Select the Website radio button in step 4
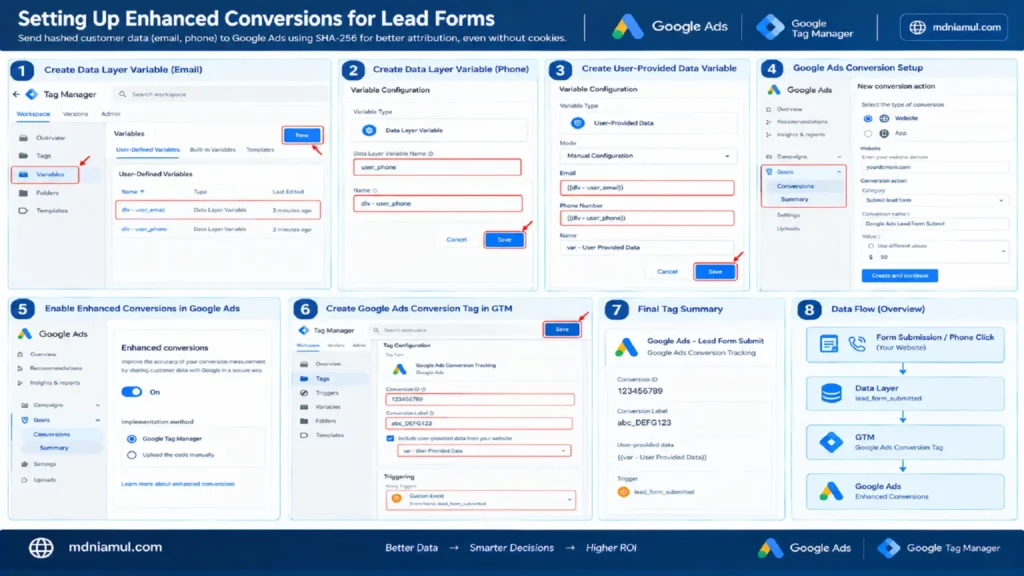Viewport: 1024px width, 576px height. (x=867, y=119)
